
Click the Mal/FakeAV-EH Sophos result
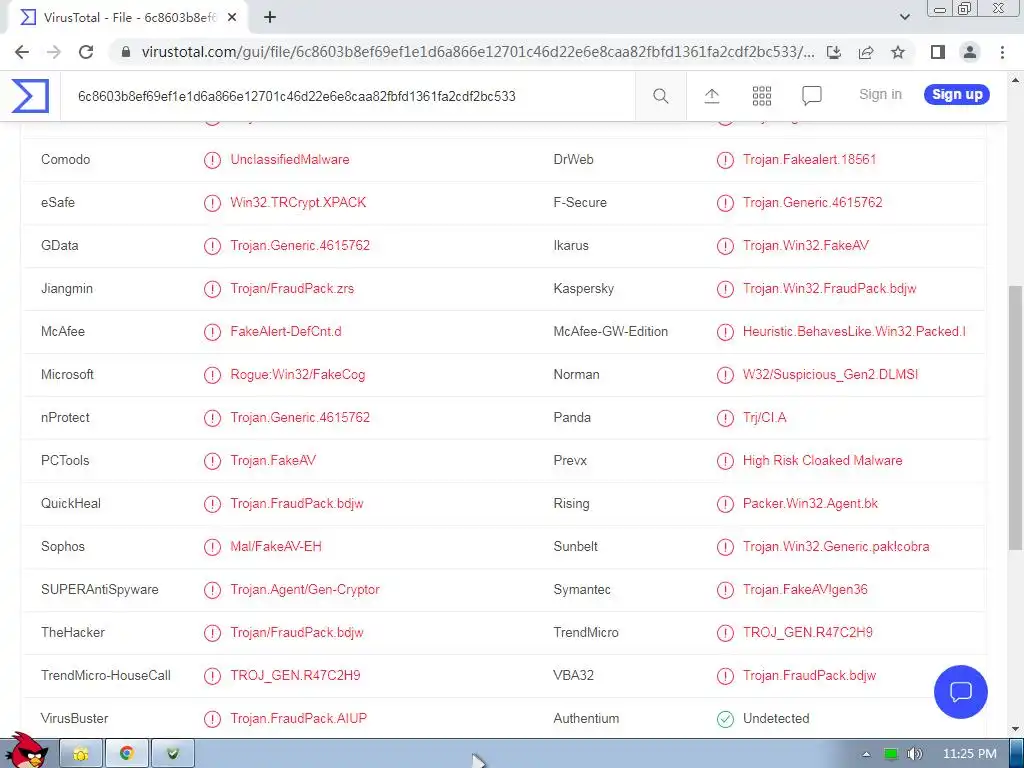(276, 547)
